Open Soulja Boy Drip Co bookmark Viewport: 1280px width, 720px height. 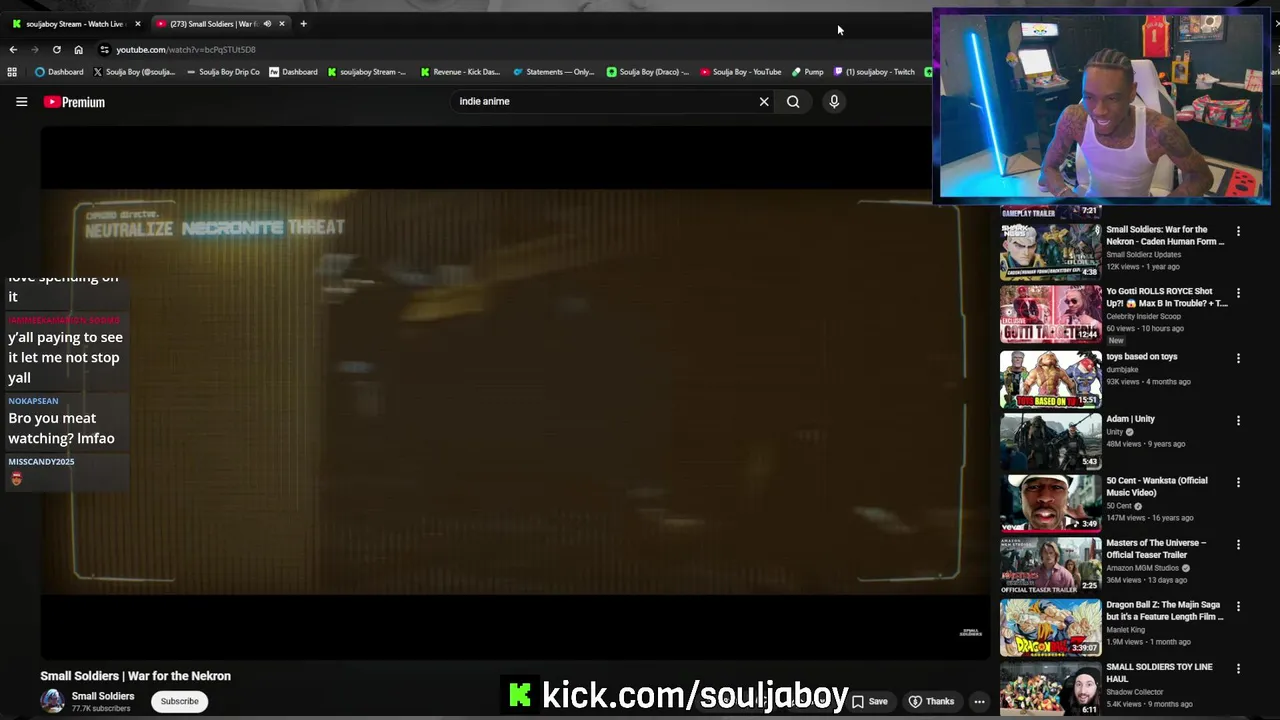tap(223, 72)
